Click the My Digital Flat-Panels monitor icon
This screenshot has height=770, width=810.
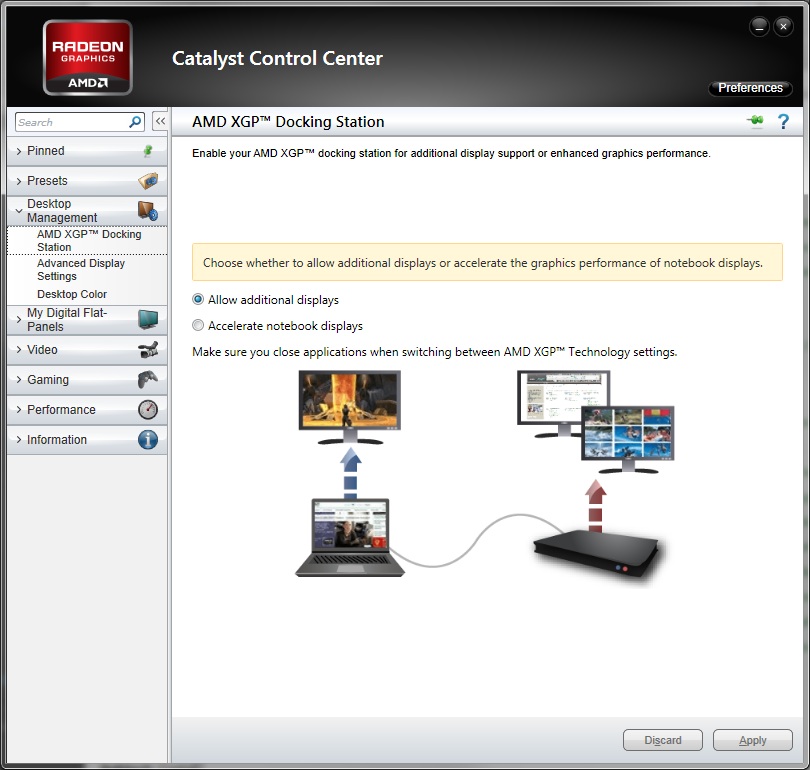(148, 320)
